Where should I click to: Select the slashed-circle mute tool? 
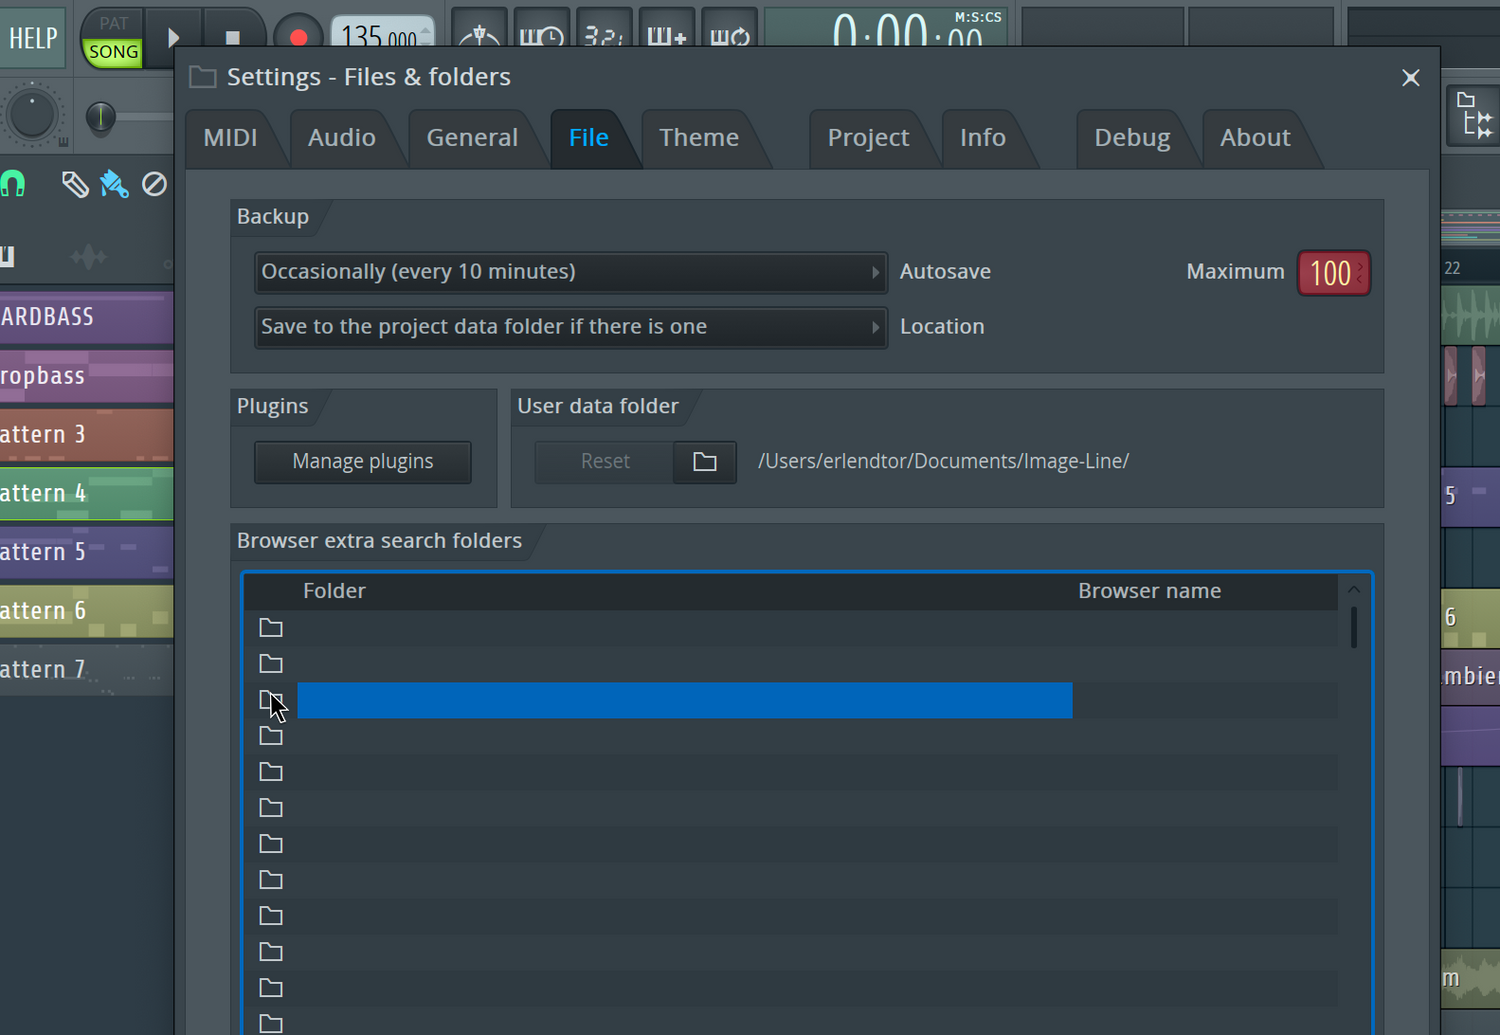[154, 184]
